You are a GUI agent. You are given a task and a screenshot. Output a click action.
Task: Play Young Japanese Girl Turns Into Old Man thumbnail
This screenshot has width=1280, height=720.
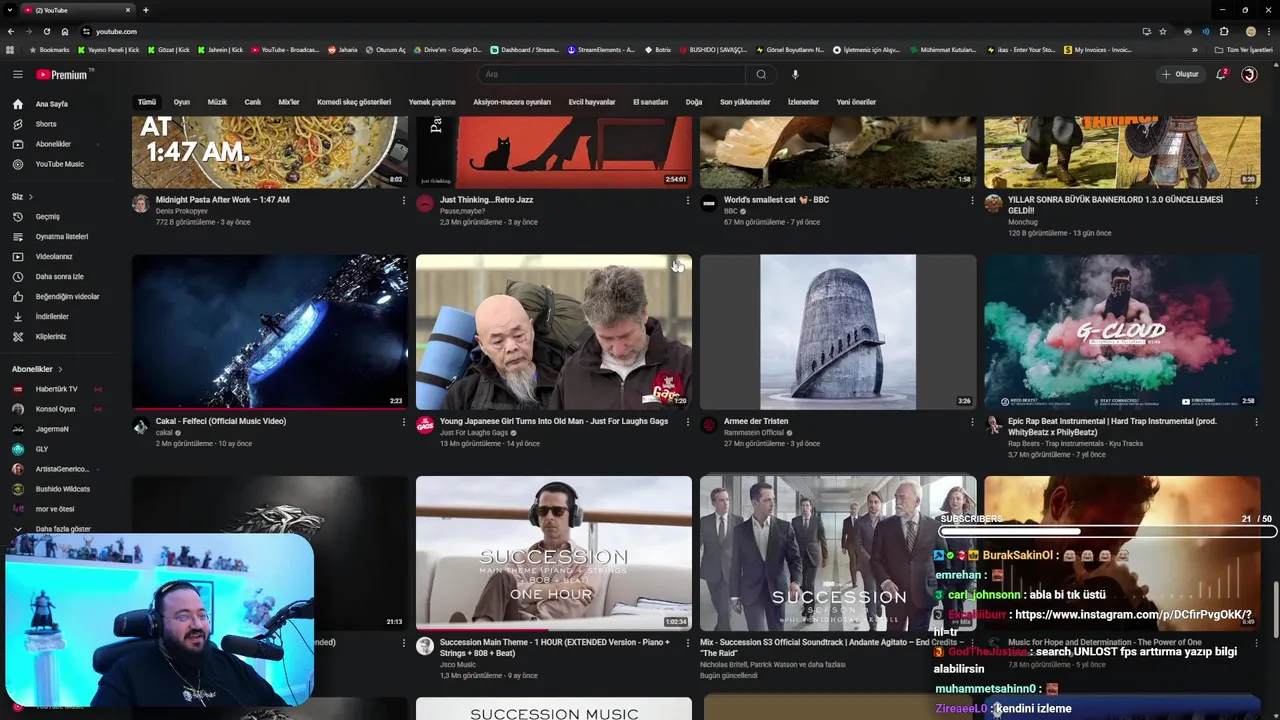(x=554, y=332)
